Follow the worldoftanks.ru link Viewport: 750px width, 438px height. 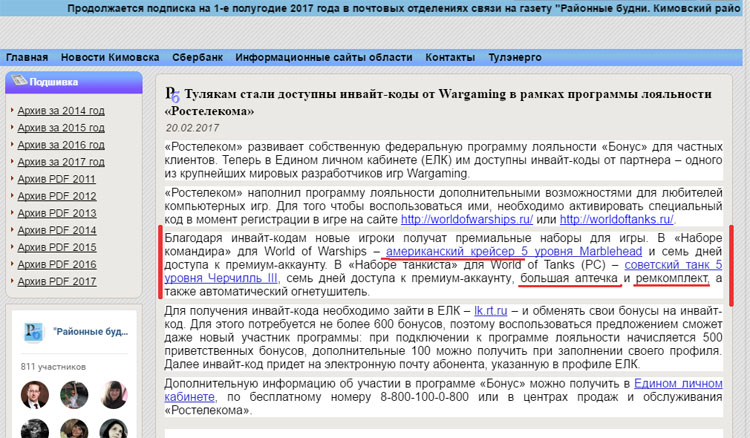click(x=616, y=218)
